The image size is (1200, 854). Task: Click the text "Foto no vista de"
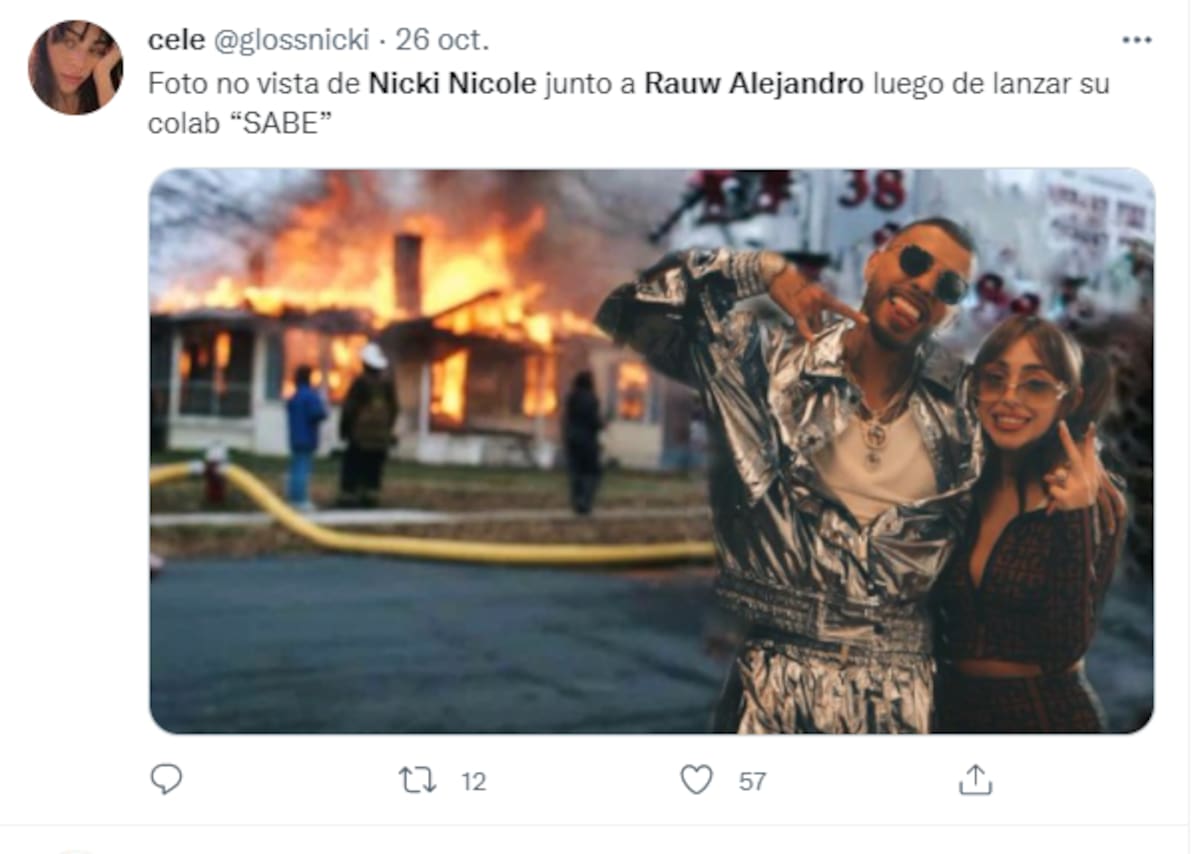point(255,83)
